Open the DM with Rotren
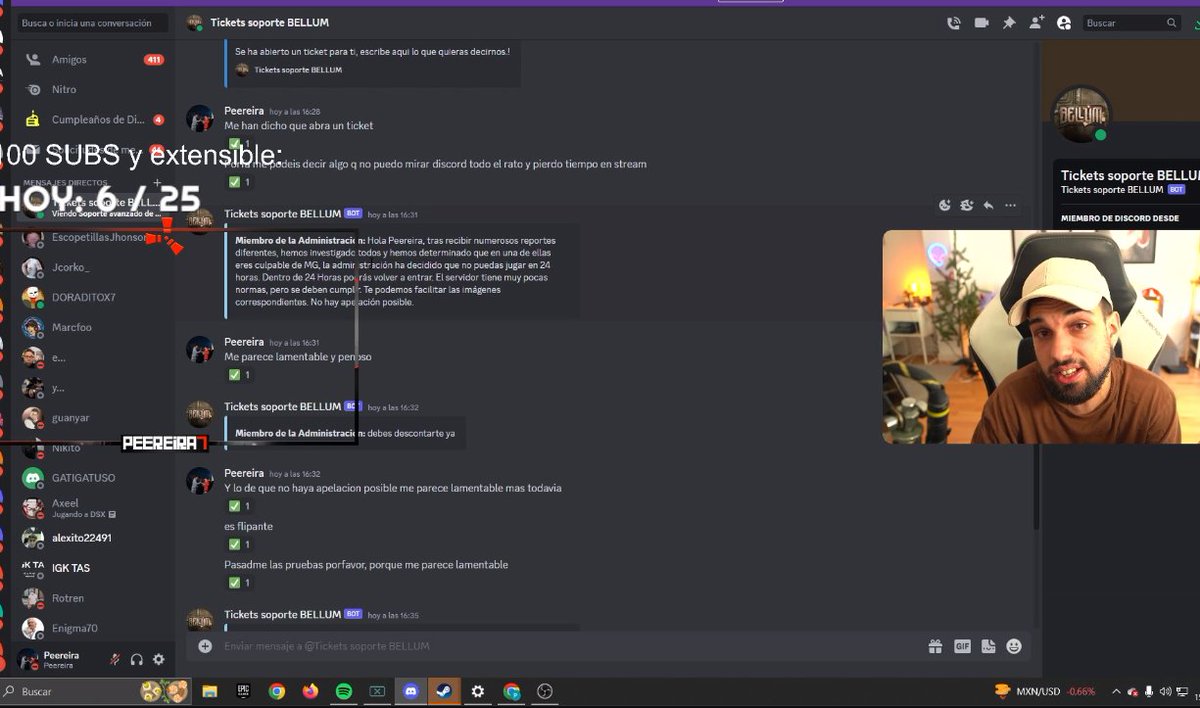The image size is (1200, 708). pos(93,598)
